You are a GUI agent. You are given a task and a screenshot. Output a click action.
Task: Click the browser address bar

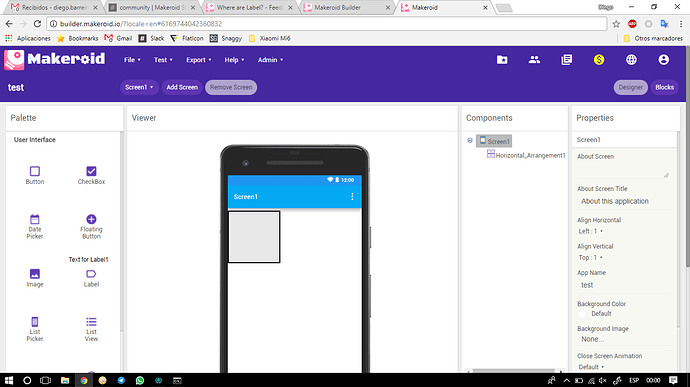[326, 24]
